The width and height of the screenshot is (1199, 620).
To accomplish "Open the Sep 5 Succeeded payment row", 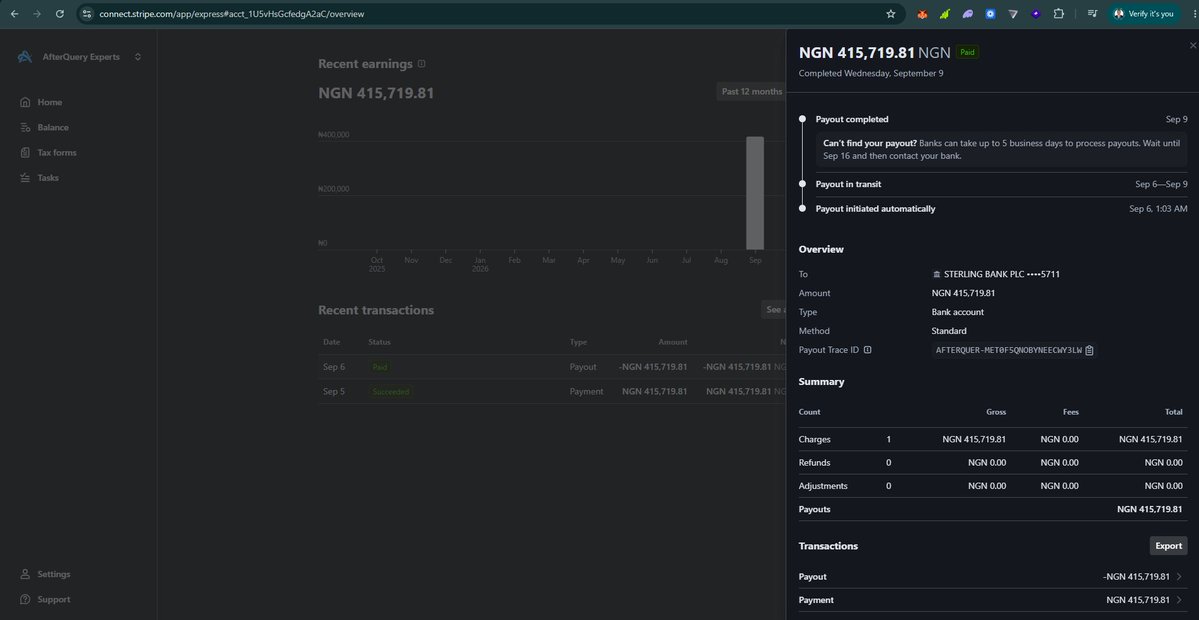I will (552, 391).
